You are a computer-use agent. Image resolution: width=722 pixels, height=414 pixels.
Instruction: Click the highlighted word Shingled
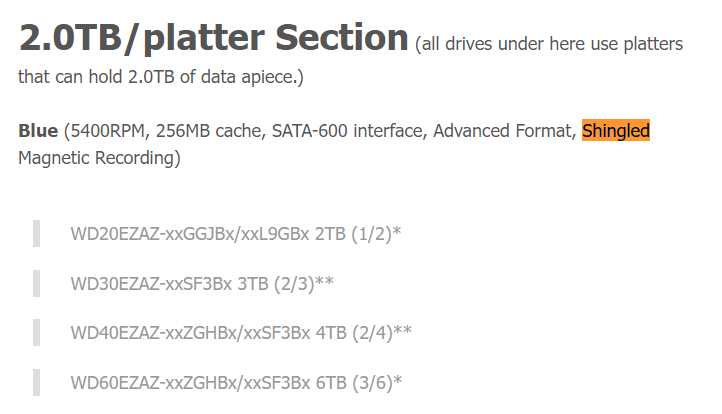pyautogui.click(x=616, y=130)
